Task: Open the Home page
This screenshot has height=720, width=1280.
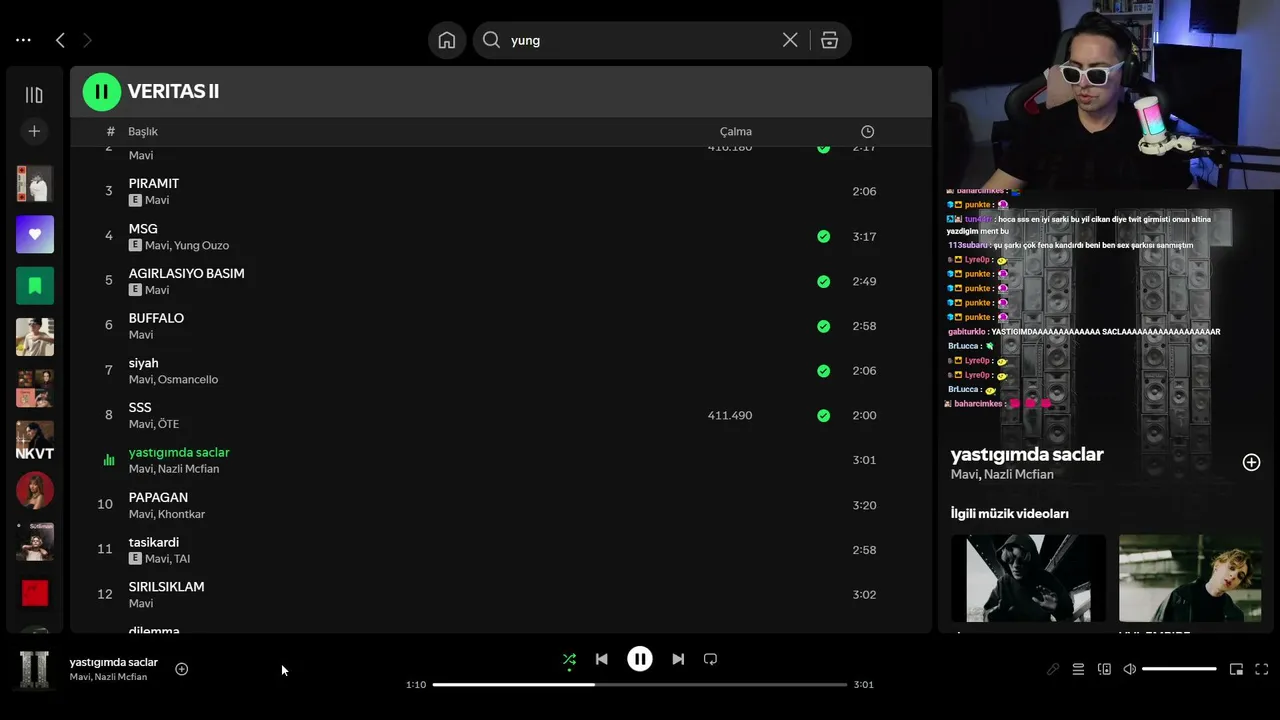Action: 447,40
